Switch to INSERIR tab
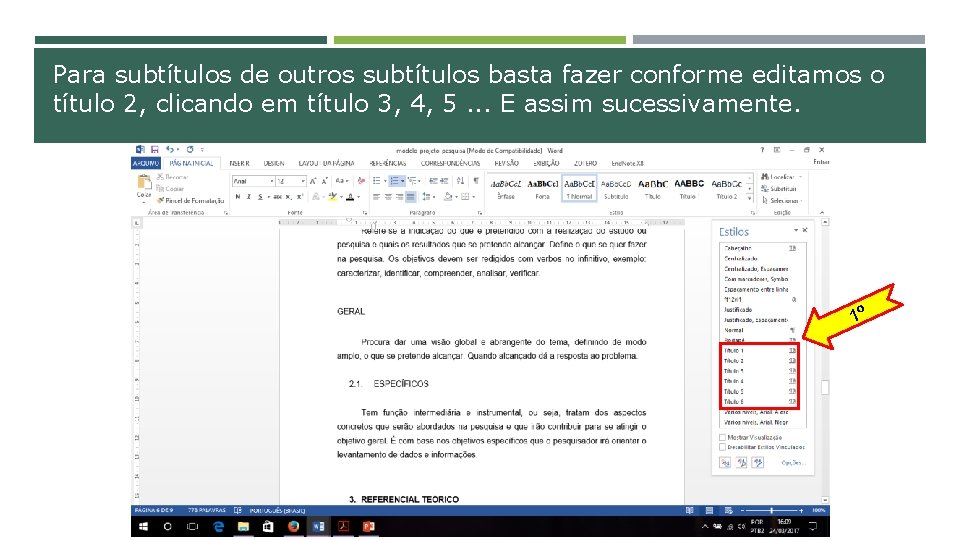 coord(239,163)
